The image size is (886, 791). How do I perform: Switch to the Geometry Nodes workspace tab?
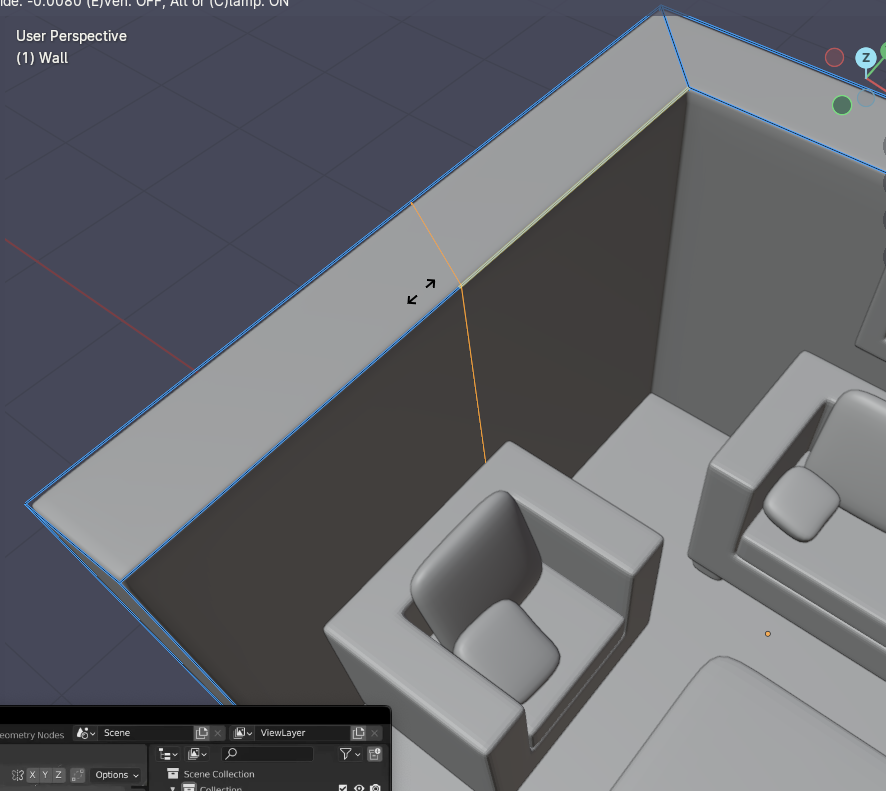coord(31,734)
